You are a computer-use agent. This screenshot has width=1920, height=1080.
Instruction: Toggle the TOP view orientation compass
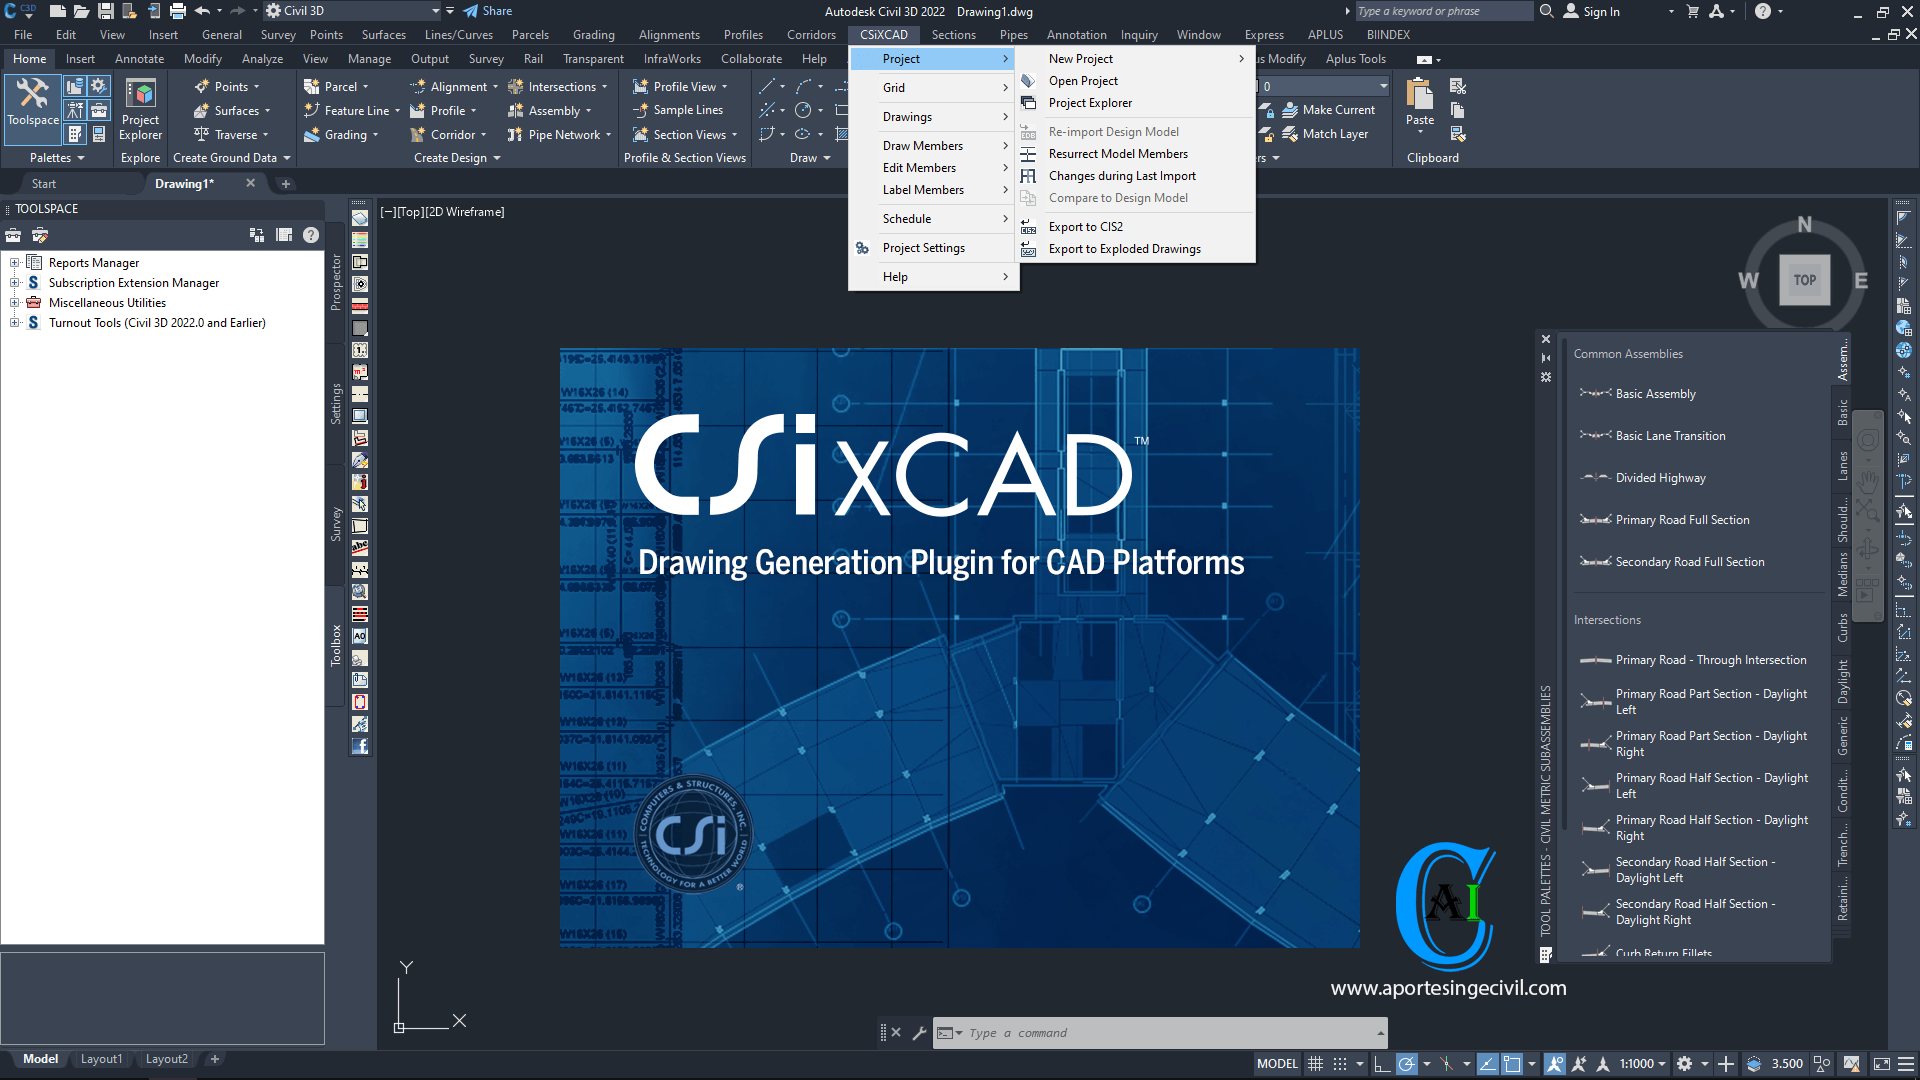point(1805,280)
